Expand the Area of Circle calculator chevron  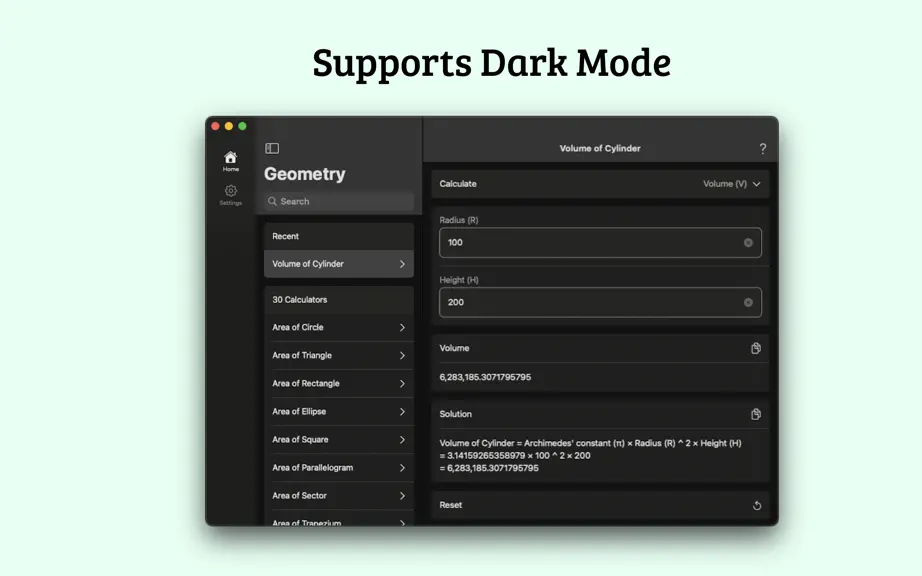click(402, 327)
